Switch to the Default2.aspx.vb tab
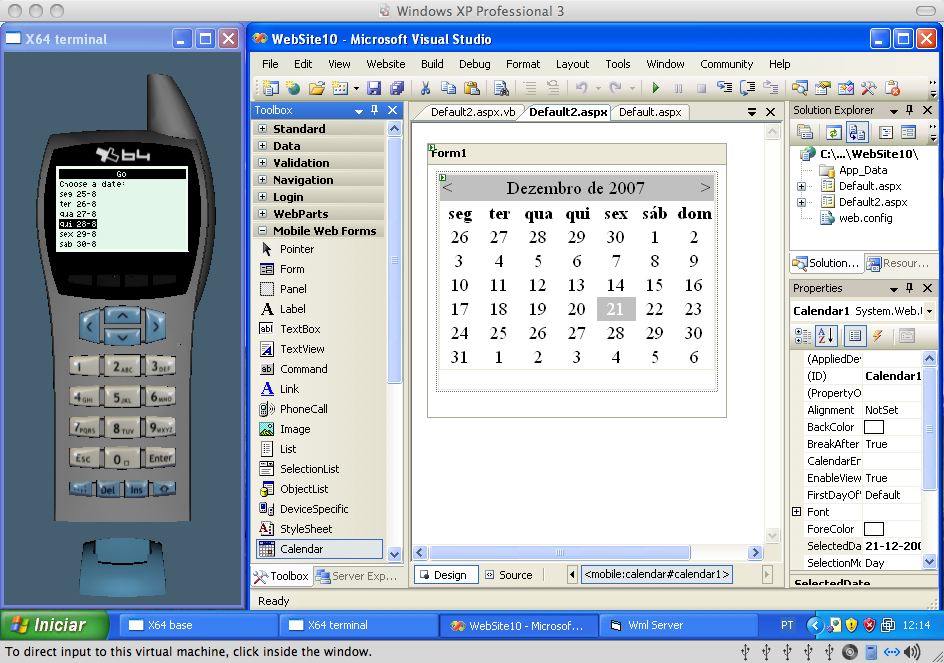Viewport: 944px width, 663px height. pyautogui.click(x=473, y=112)
